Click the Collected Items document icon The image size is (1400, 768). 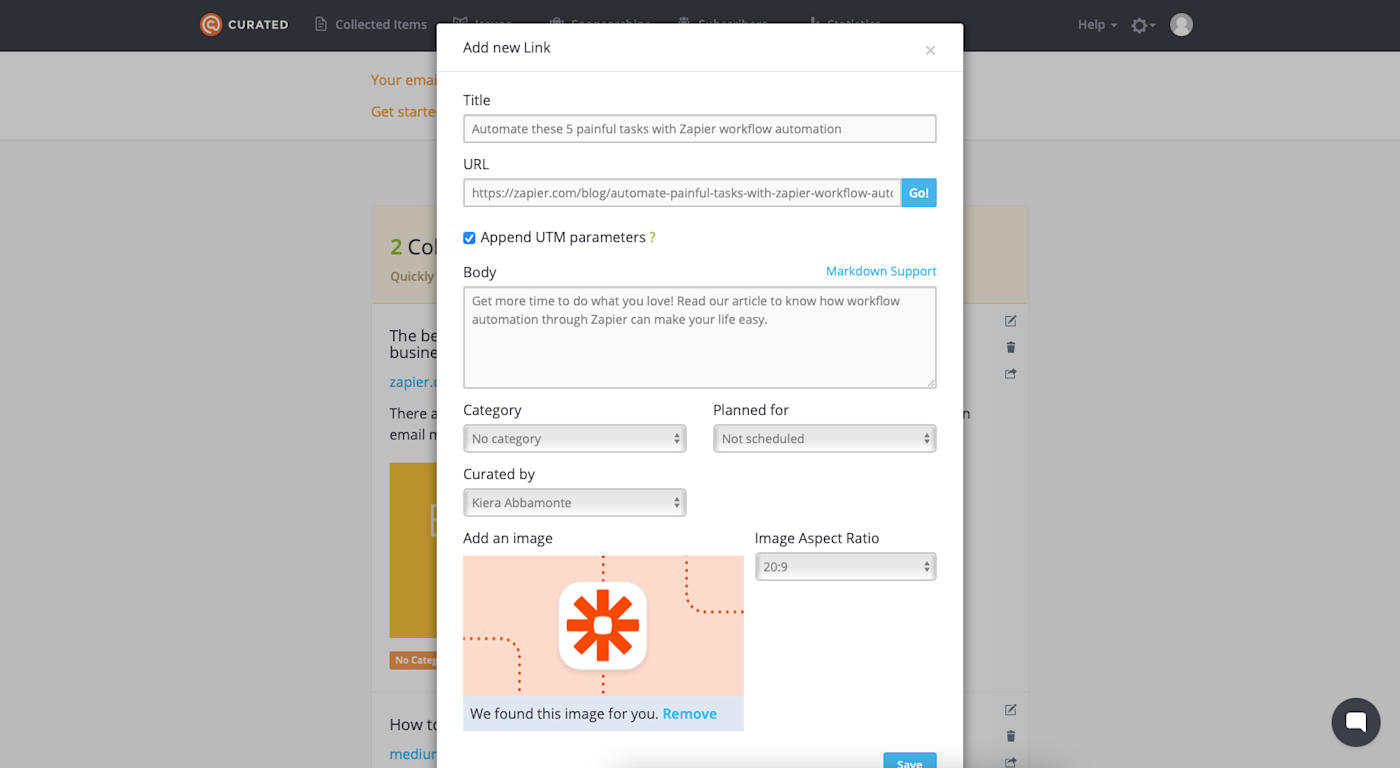(321, 24)
